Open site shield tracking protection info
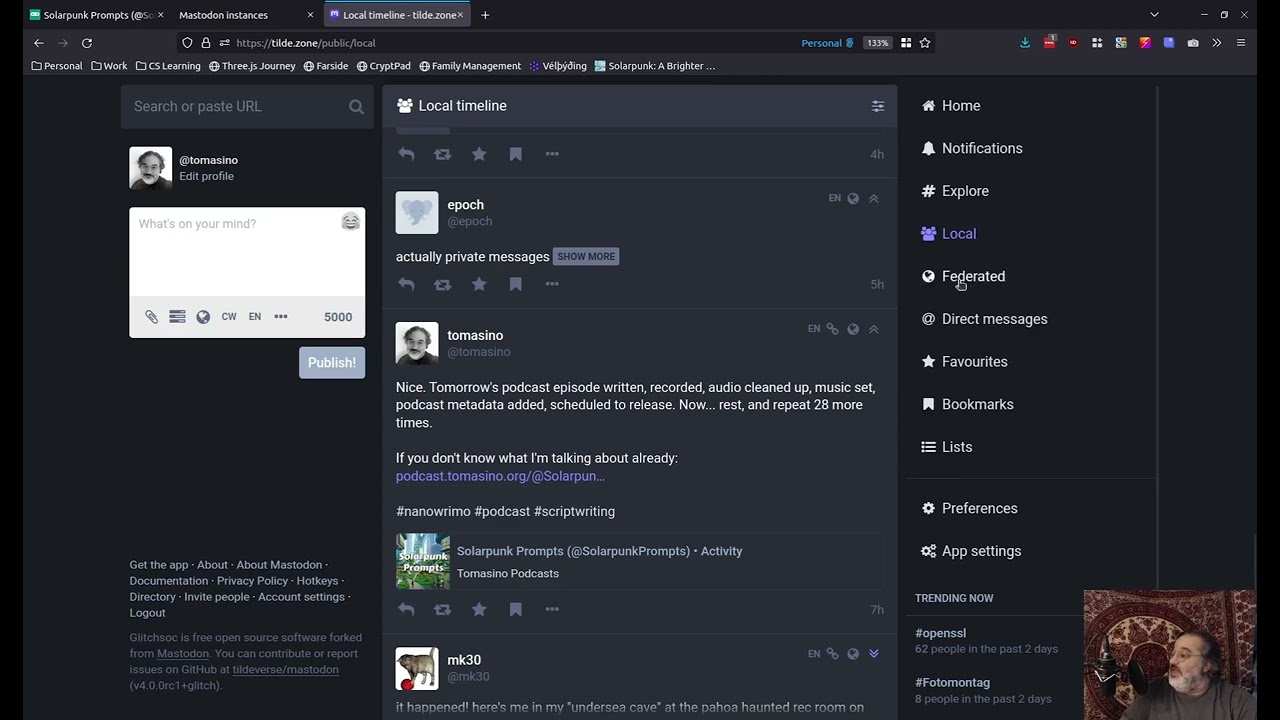 click(x=187, y=43)
